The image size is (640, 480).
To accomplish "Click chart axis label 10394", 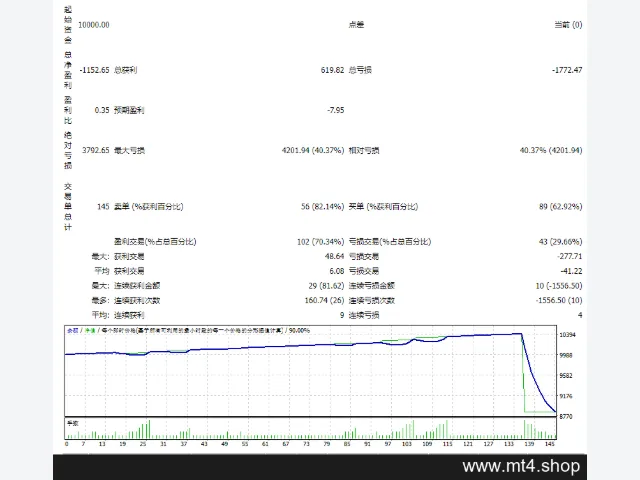I will click(567, 335).
